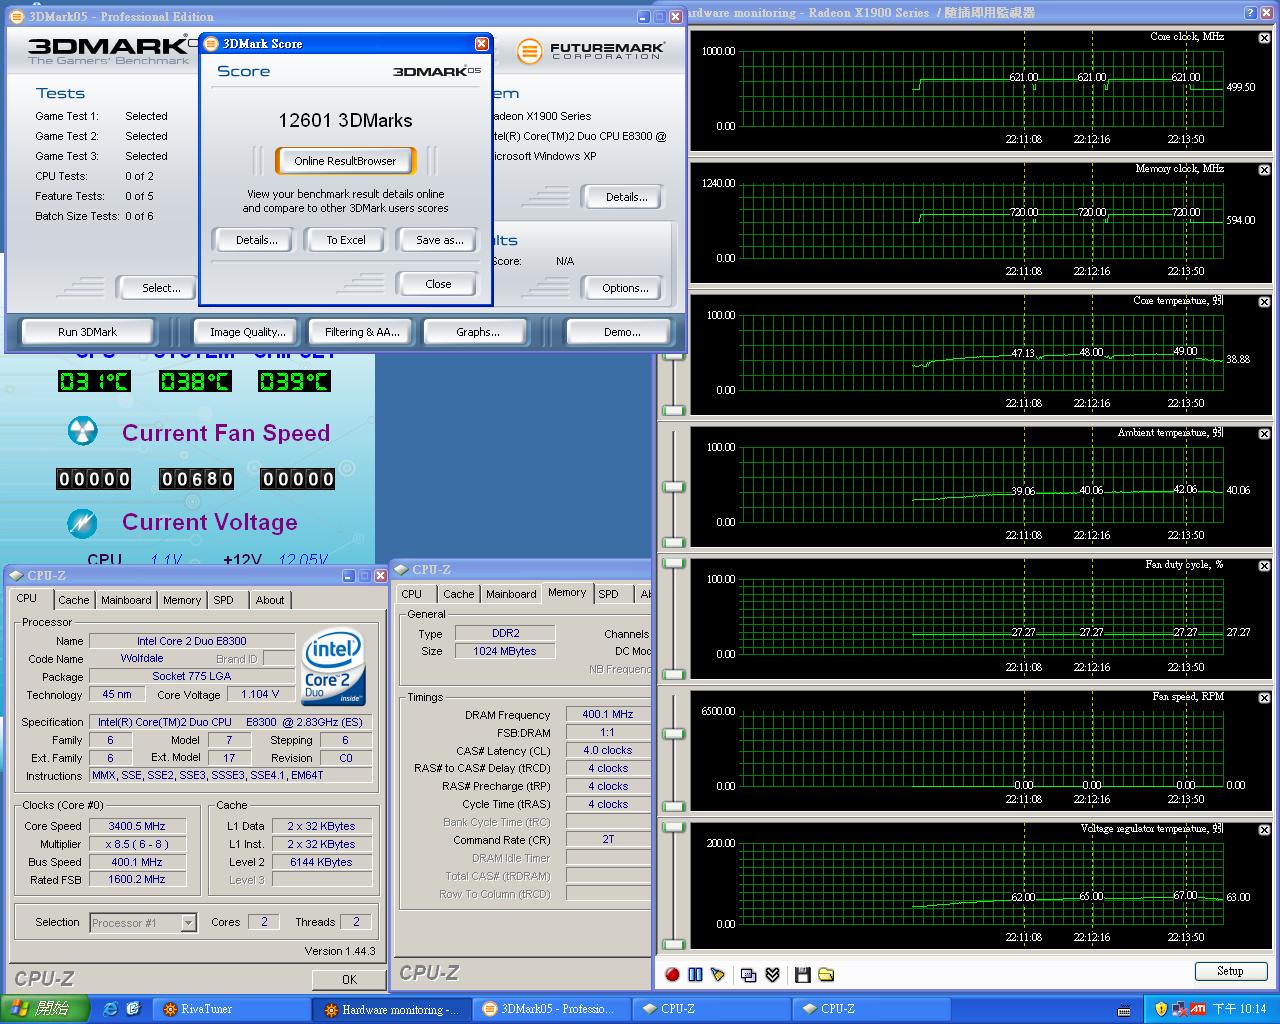This screenshot has height=1024, width=1280.
Task: Click the second quick launch icon beside Internet Explorer
Action: tap(133, 1009)
